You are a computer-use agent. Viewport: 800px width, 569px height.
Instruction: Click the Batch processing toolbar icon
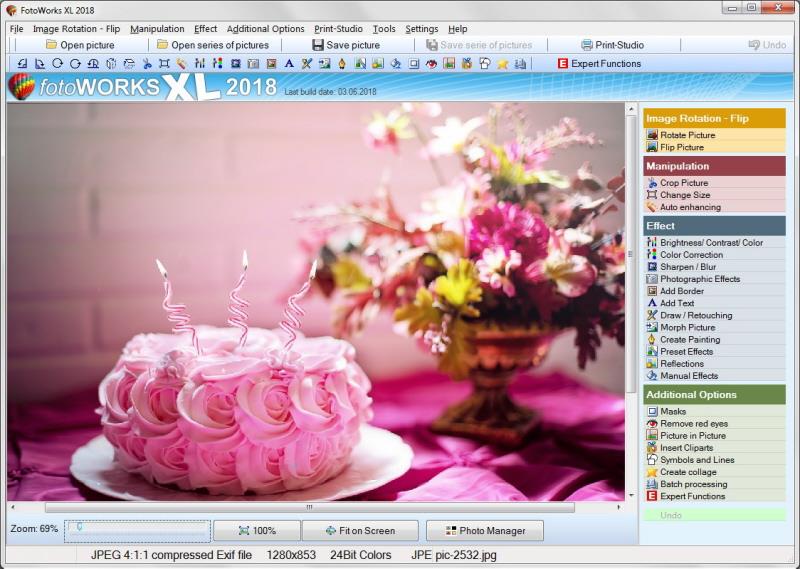(x=520, y=63)
